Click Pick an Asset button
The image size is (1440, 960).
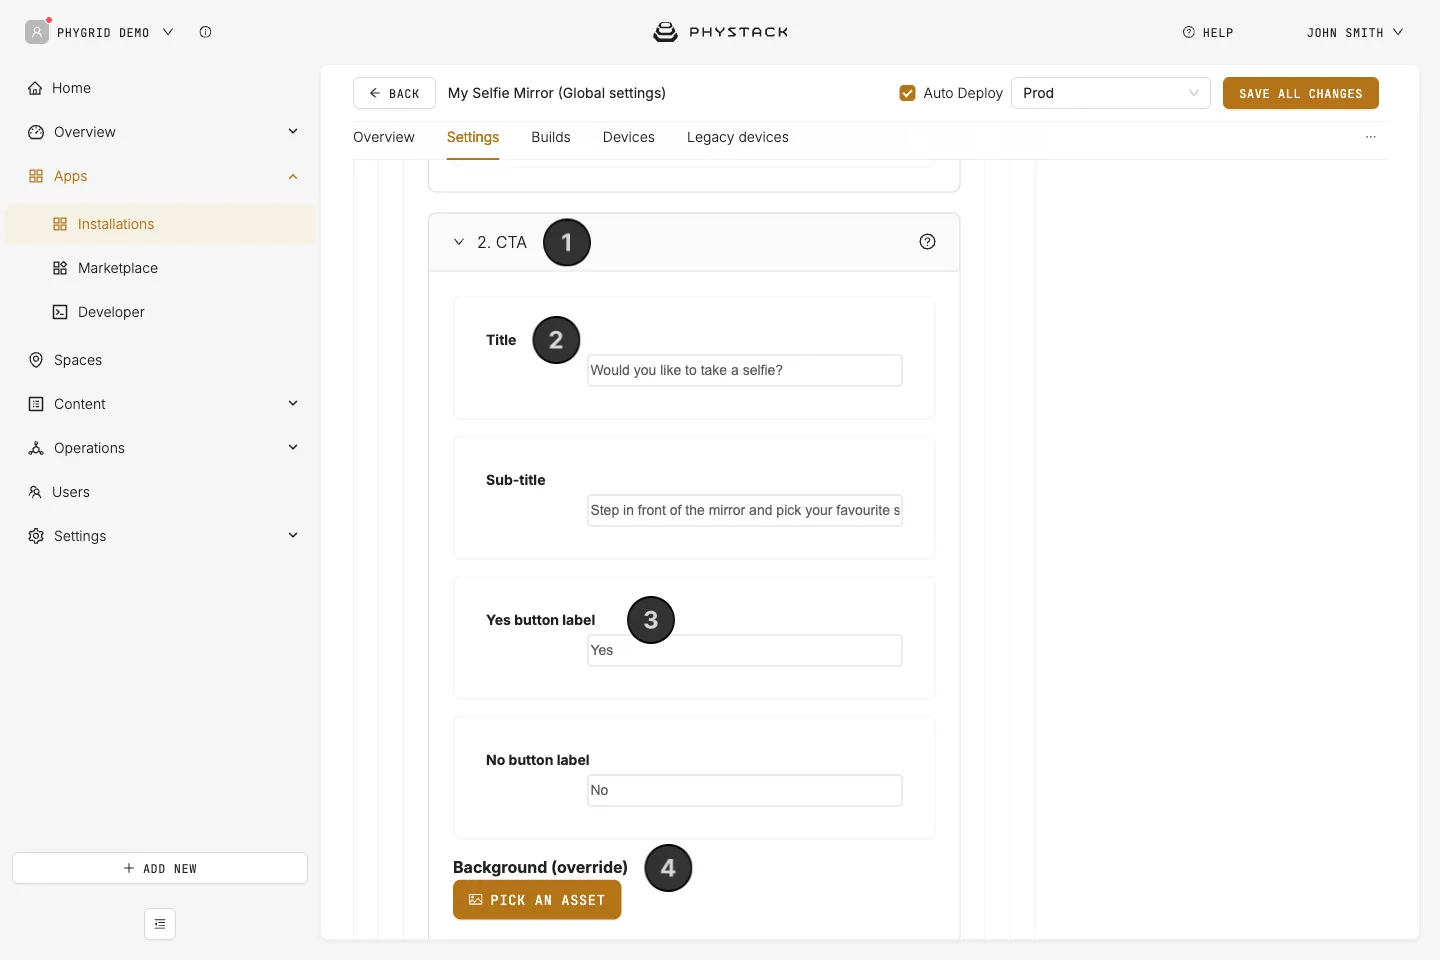pos(537,900)
